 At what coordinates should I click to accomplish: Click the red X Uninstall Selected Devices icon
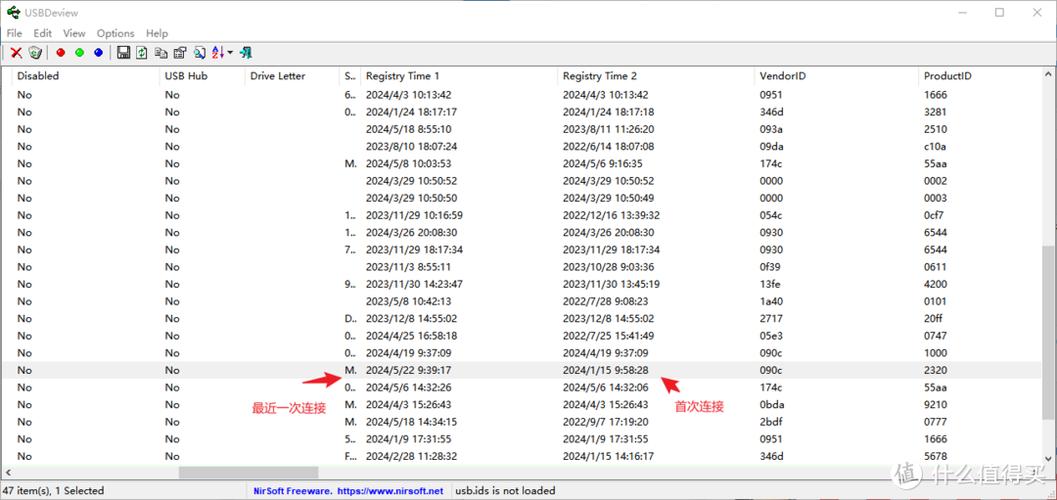pyautogui.click(x=16, y=53)
